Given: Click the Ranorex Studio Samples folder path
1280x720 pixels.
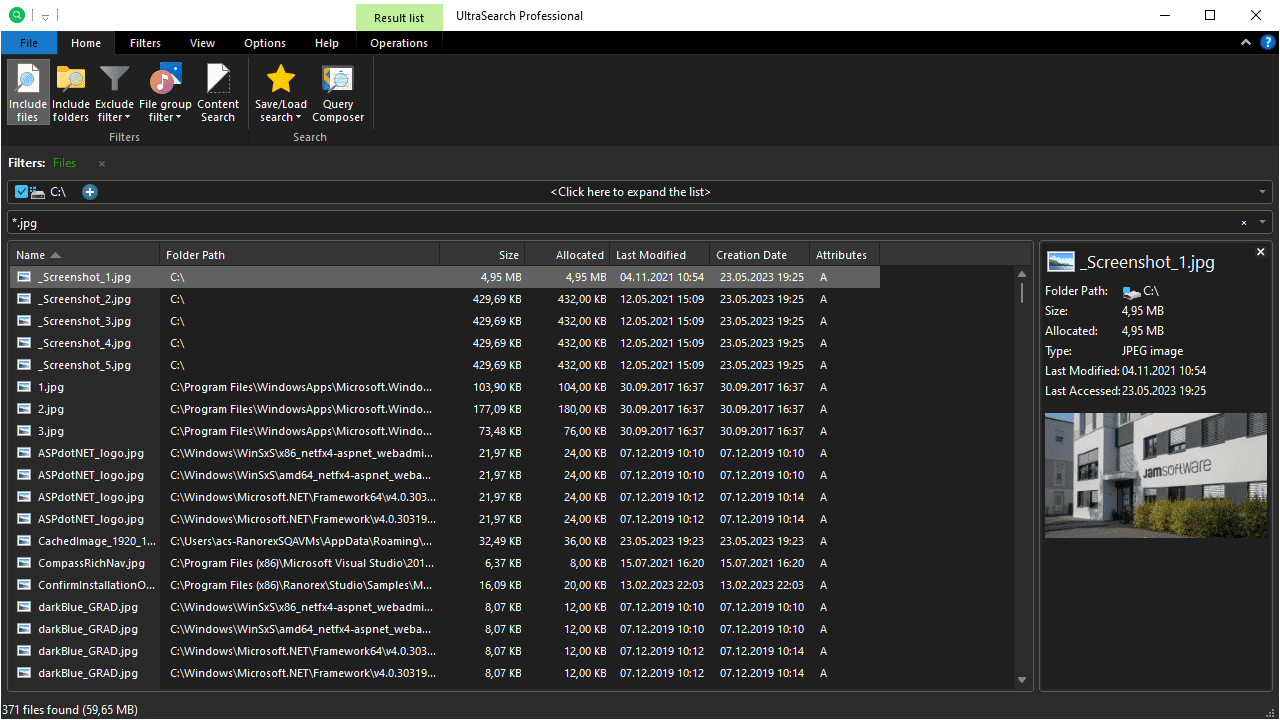Looking at the screenshot, I should point(301,585).
